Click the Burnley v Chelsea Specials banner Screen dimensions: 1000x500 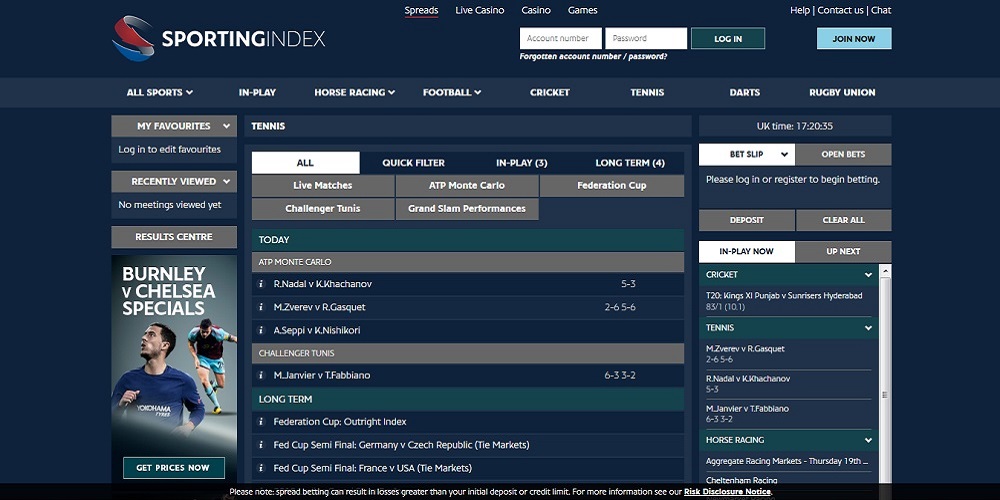pos(173,370)
